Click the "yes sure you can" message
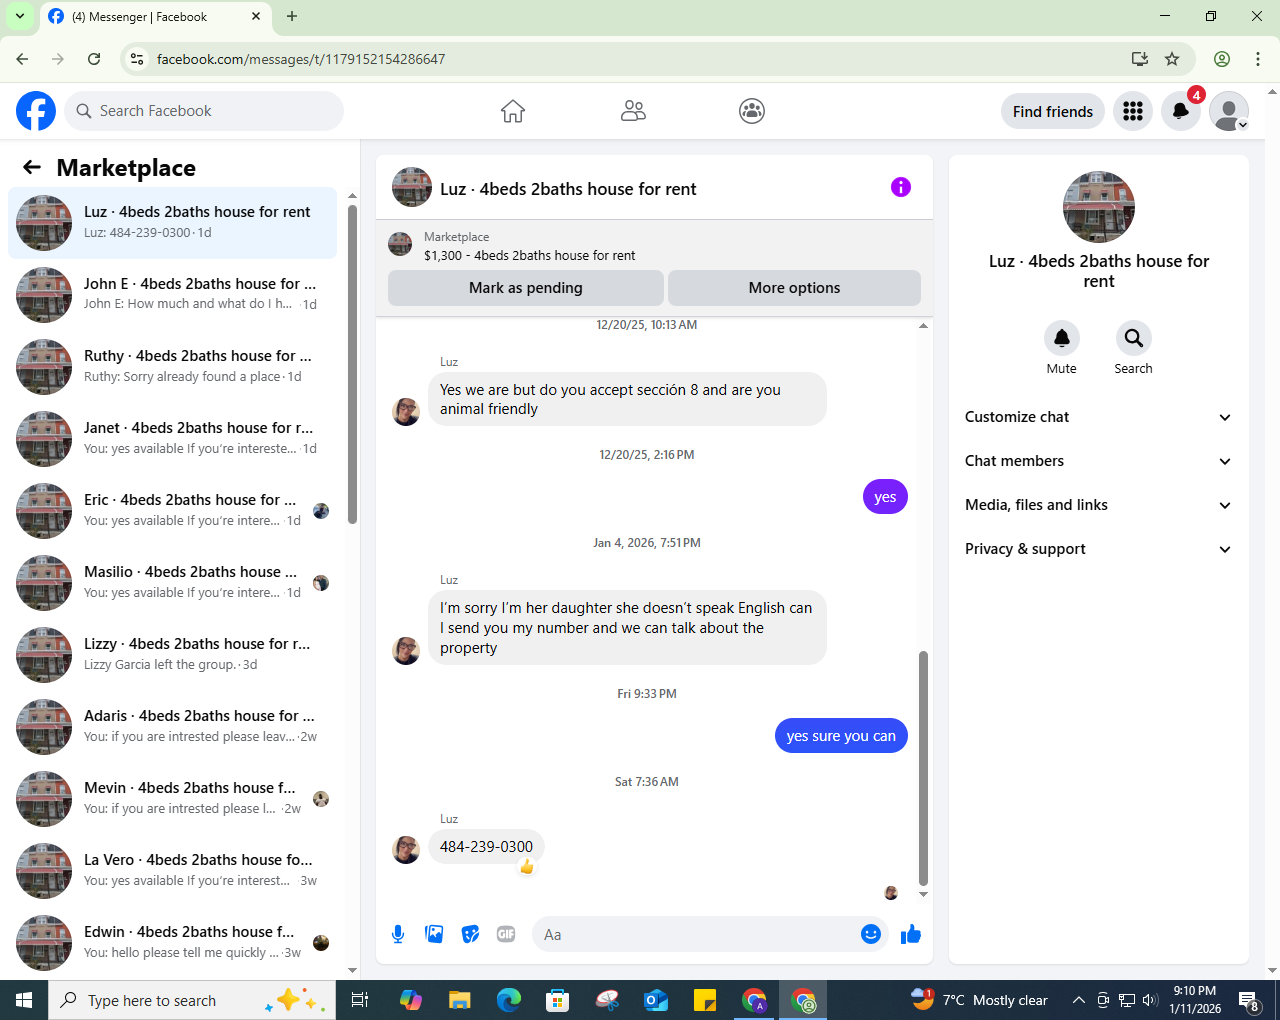Image resolution: width=1280 pixels, height=1020 pixels. (x=841, y=736)
